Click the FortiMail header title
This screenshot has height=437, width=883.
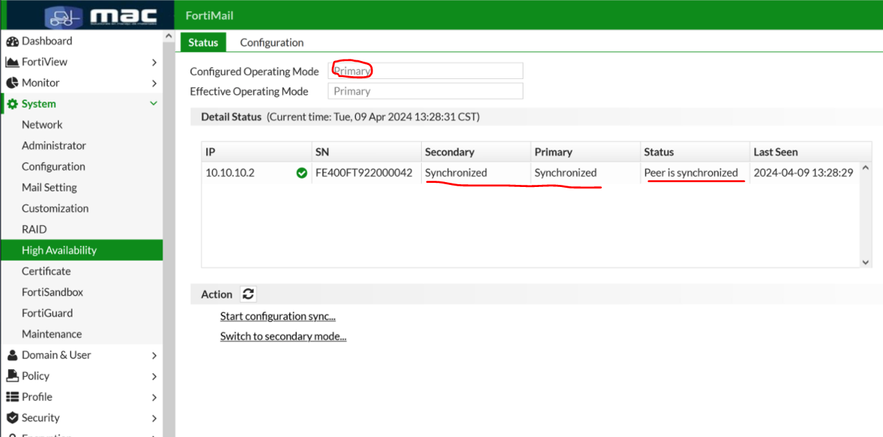tap(209, 16)
